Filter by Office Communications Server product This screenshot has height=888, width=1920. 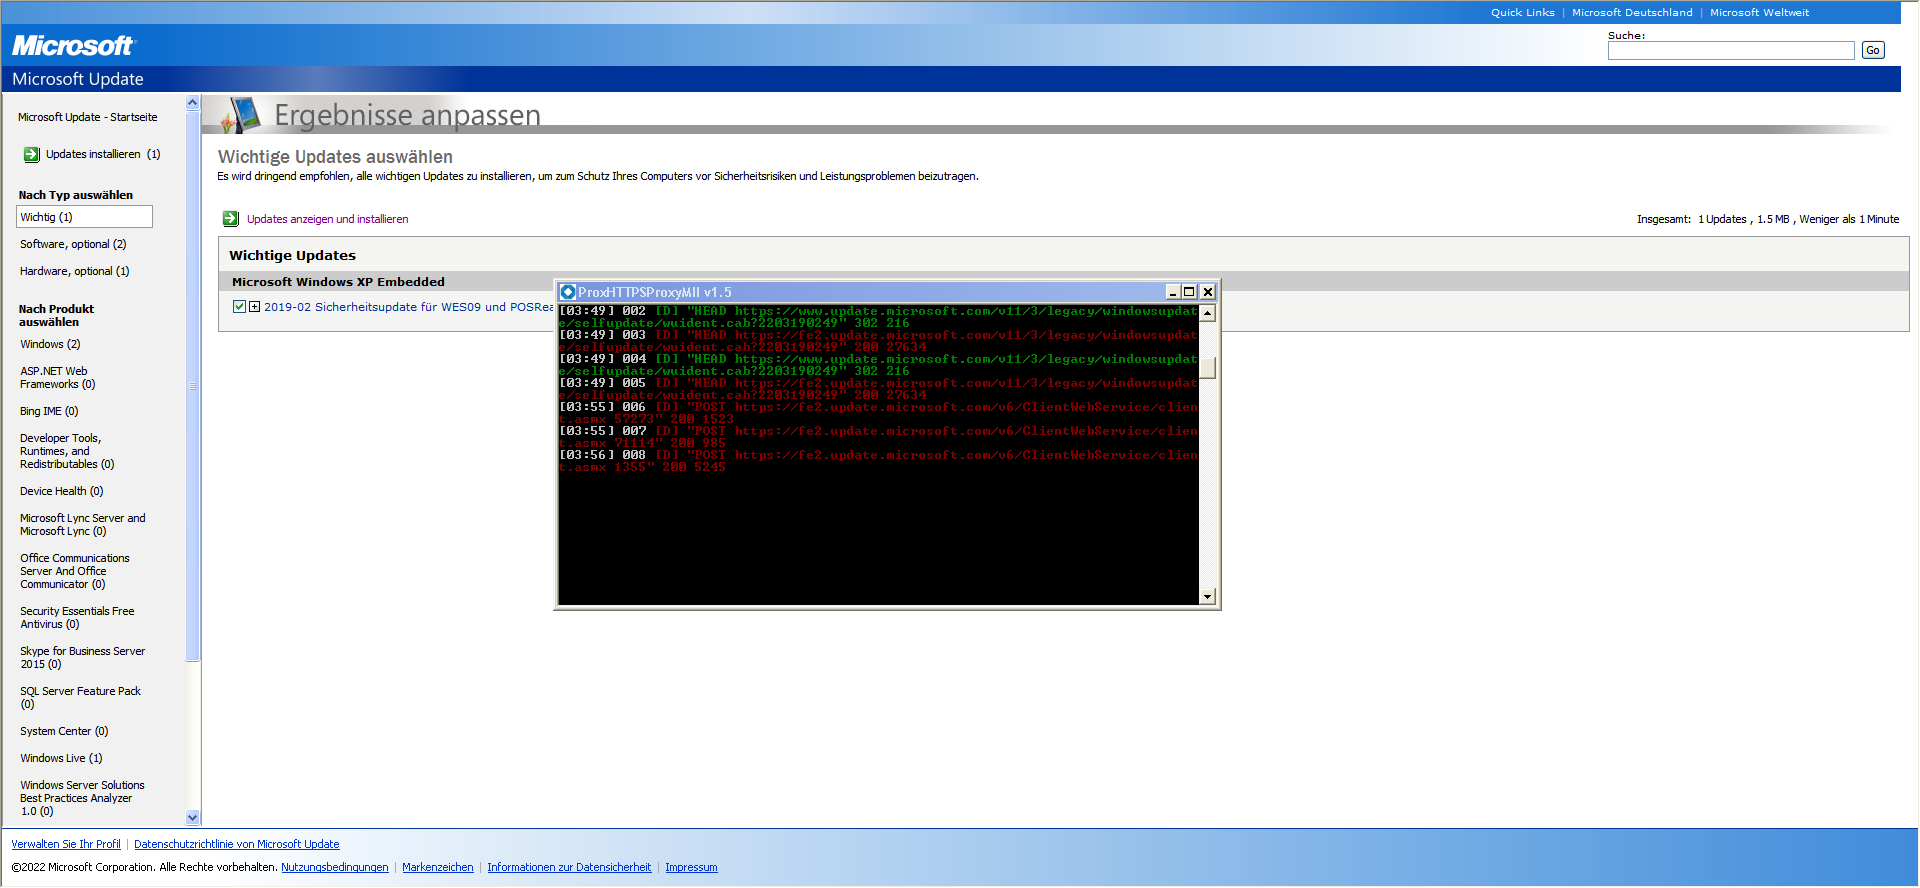coord(74,571)
